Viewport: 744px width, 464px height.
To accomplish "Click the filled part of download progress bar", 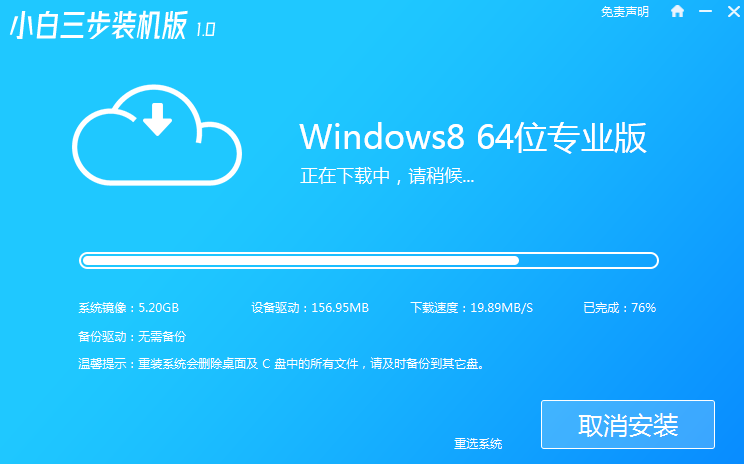I will [x=300, y=260].
